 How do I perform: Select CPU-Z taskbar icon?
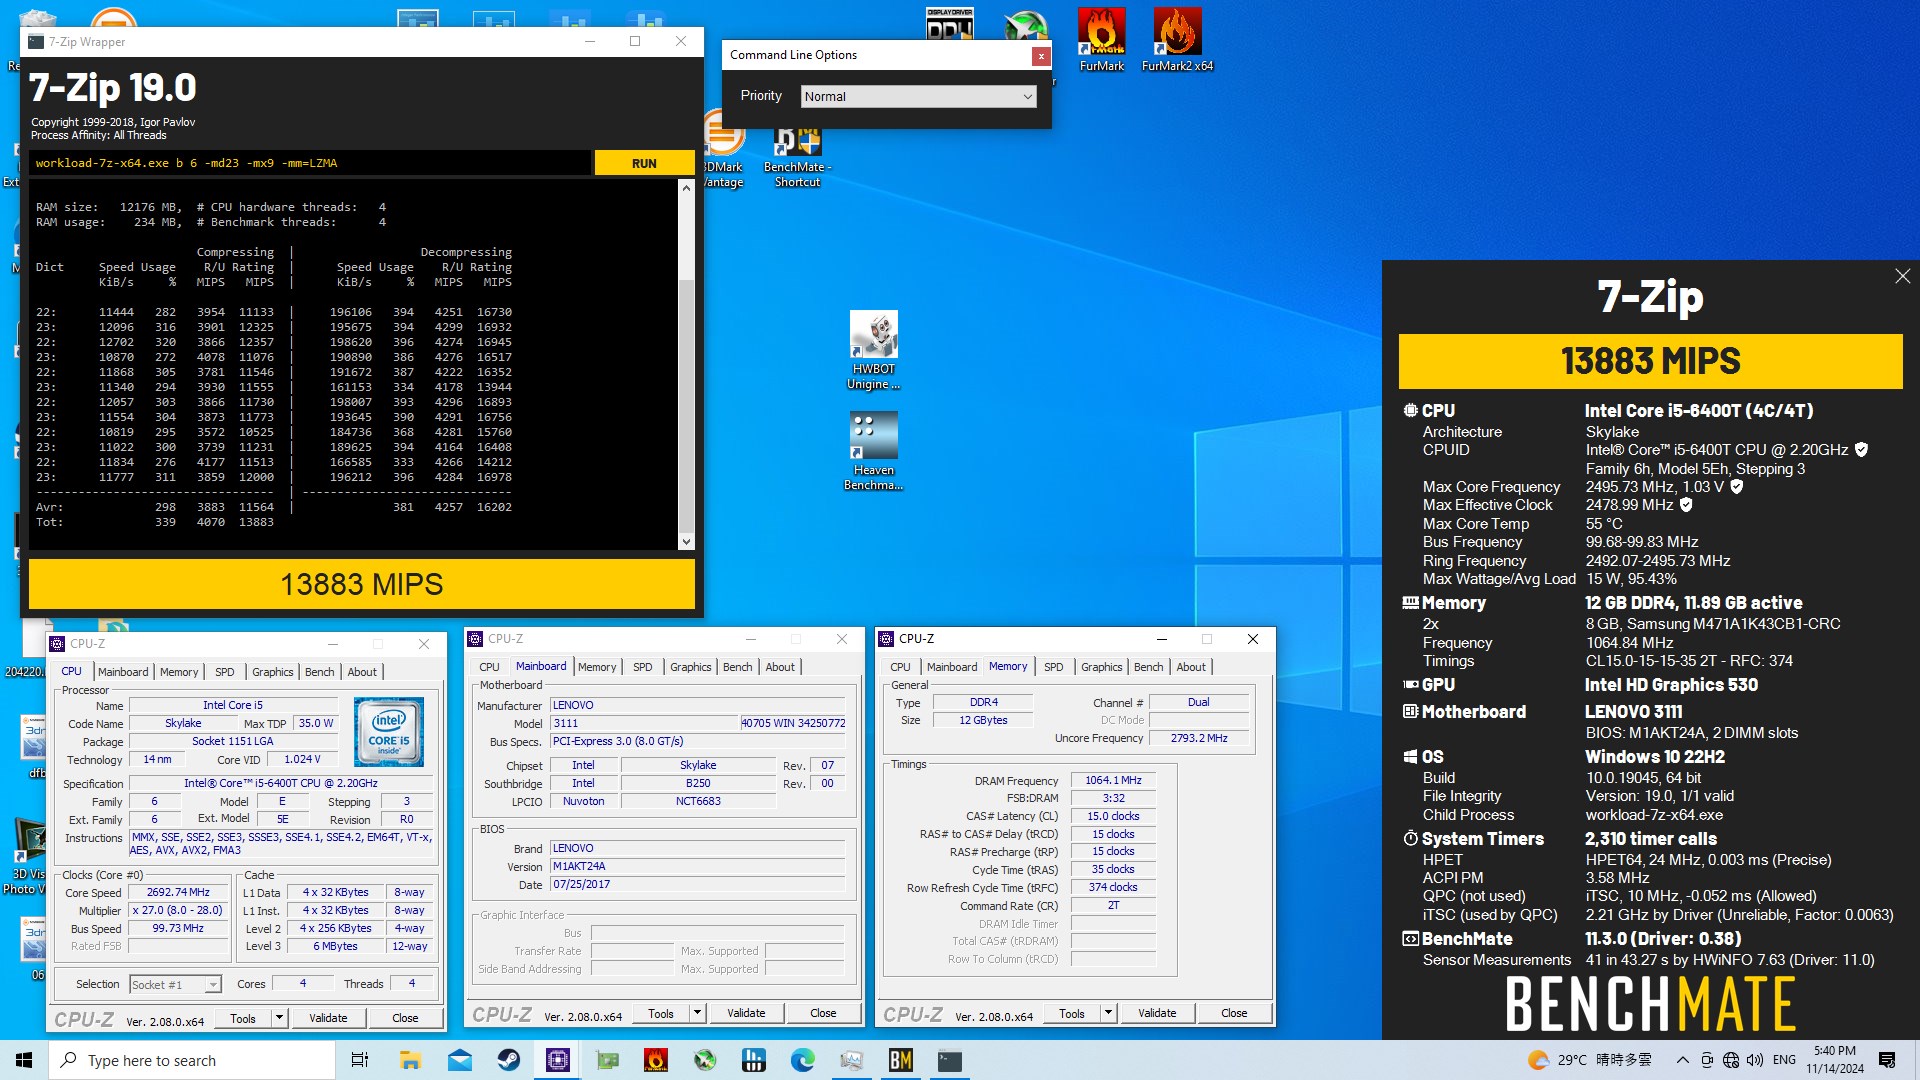coord(557,1060)
